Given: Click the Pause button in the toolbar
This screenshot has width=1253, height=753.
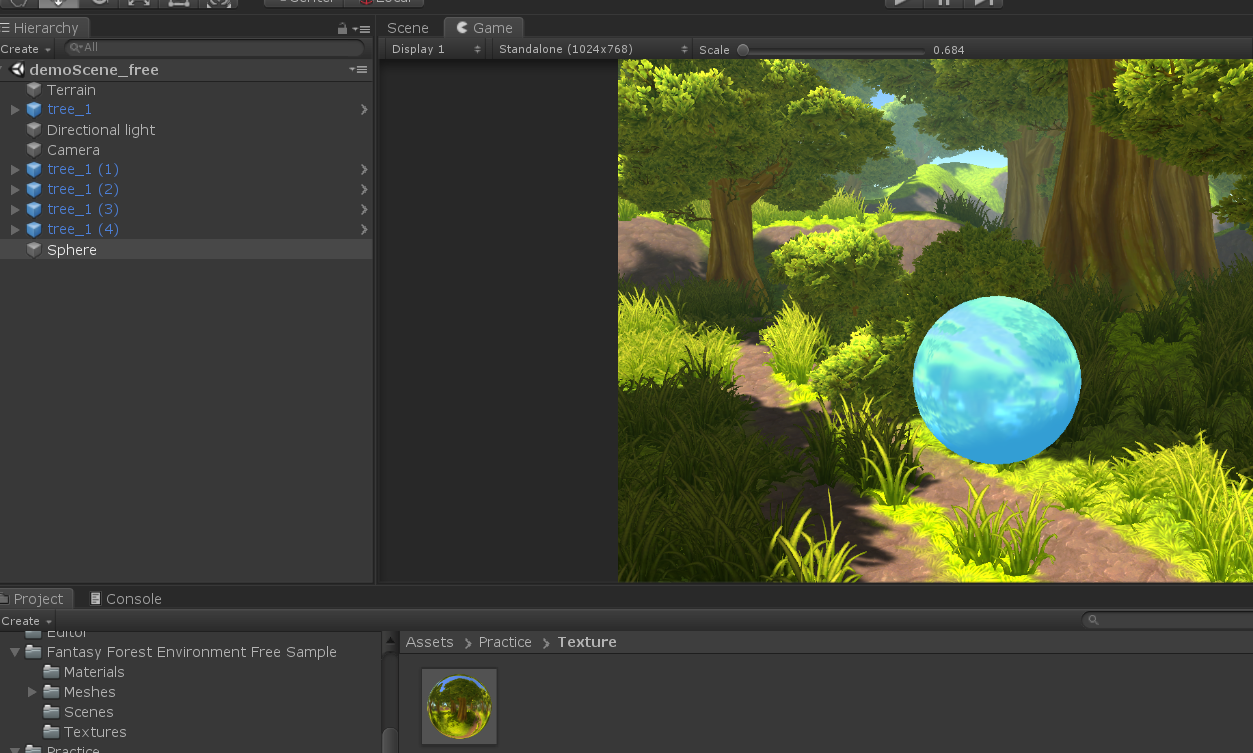Looking at the screenshot, I should (x=943, y=3).
